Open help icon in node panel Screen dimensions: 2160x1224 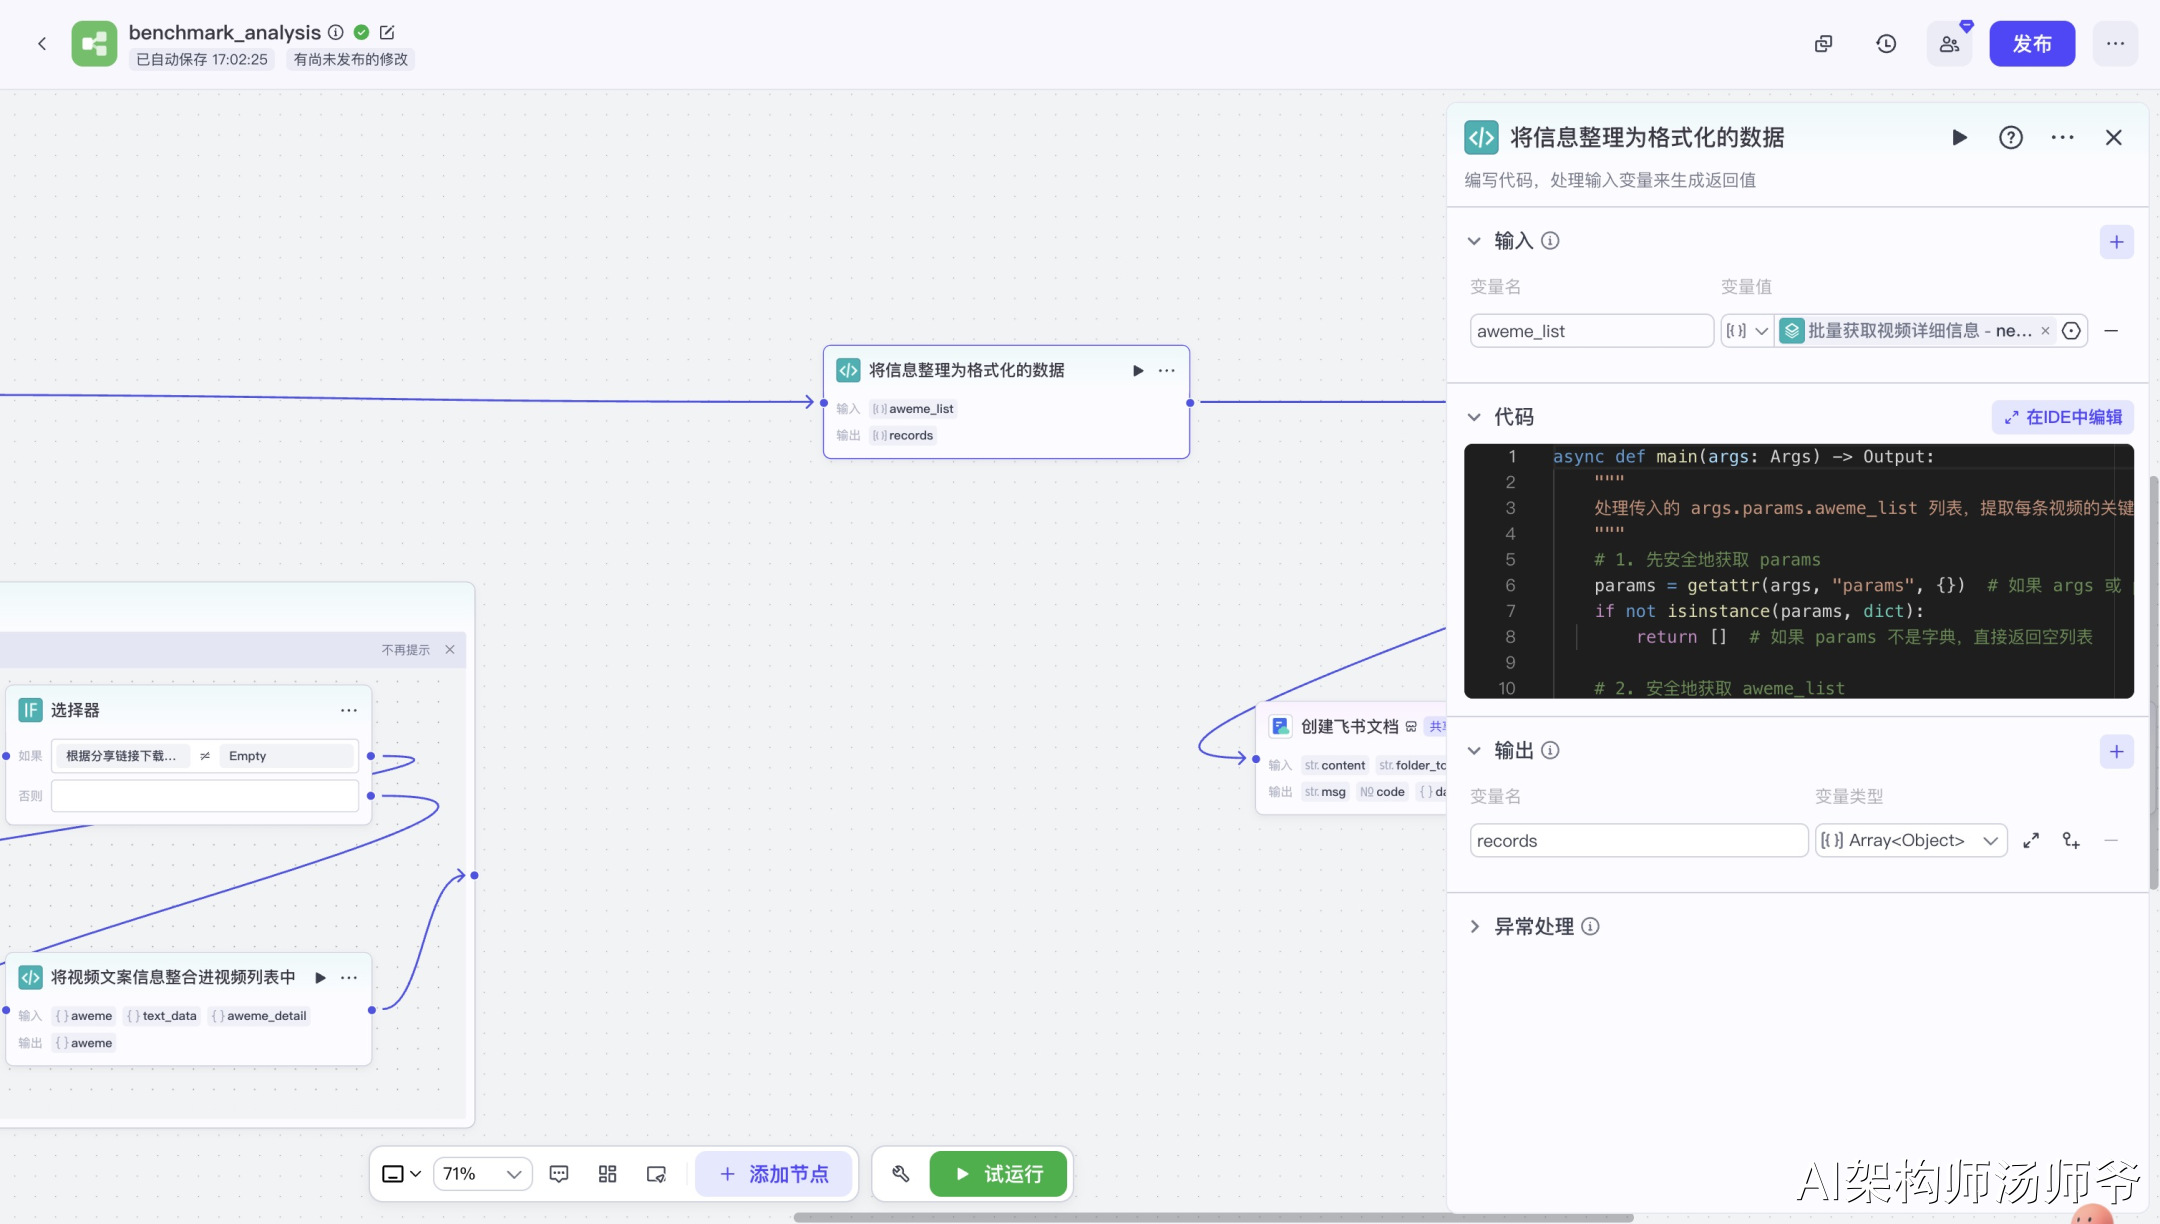[2010, 137]
